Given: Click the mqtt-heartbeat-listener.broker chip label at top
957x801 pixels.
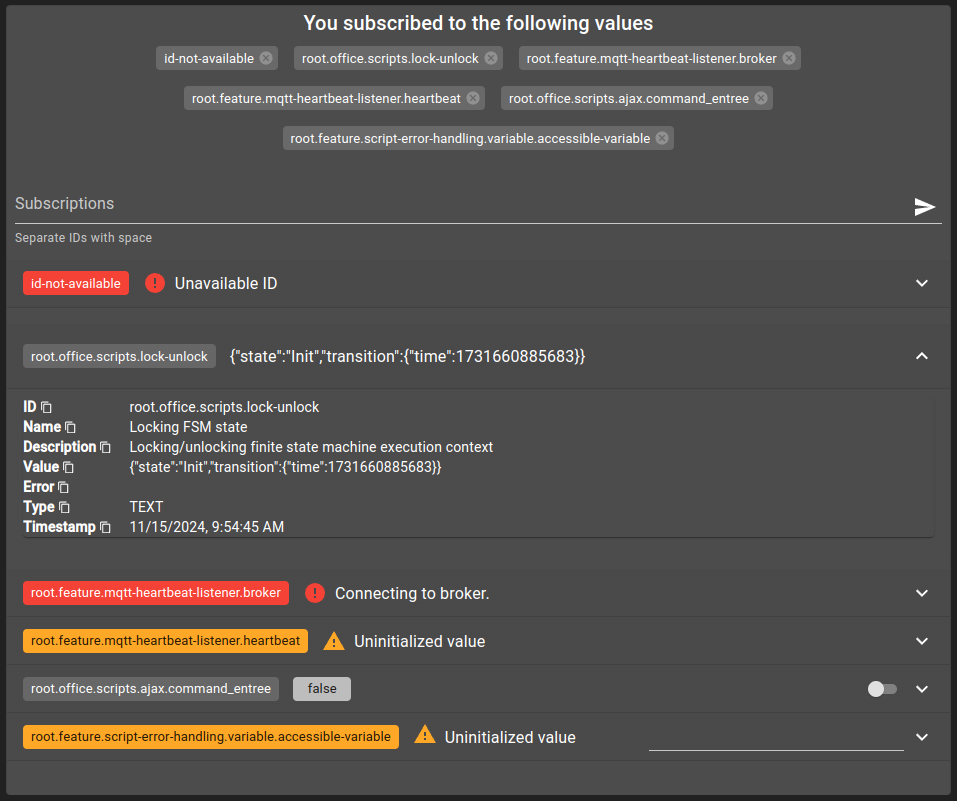Looking at the screenshot, I should [x=651, y=59].
